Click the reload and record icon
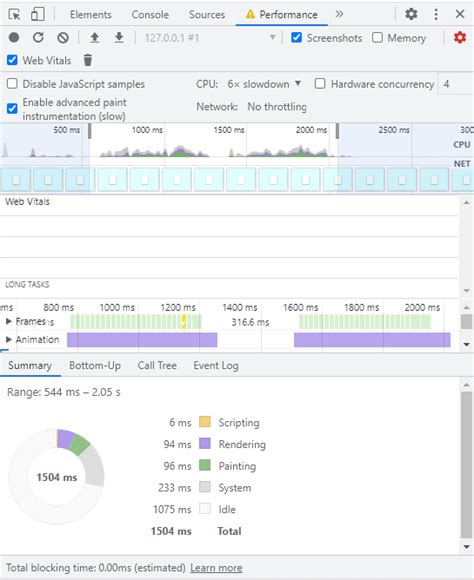 (x=38, y=38)
